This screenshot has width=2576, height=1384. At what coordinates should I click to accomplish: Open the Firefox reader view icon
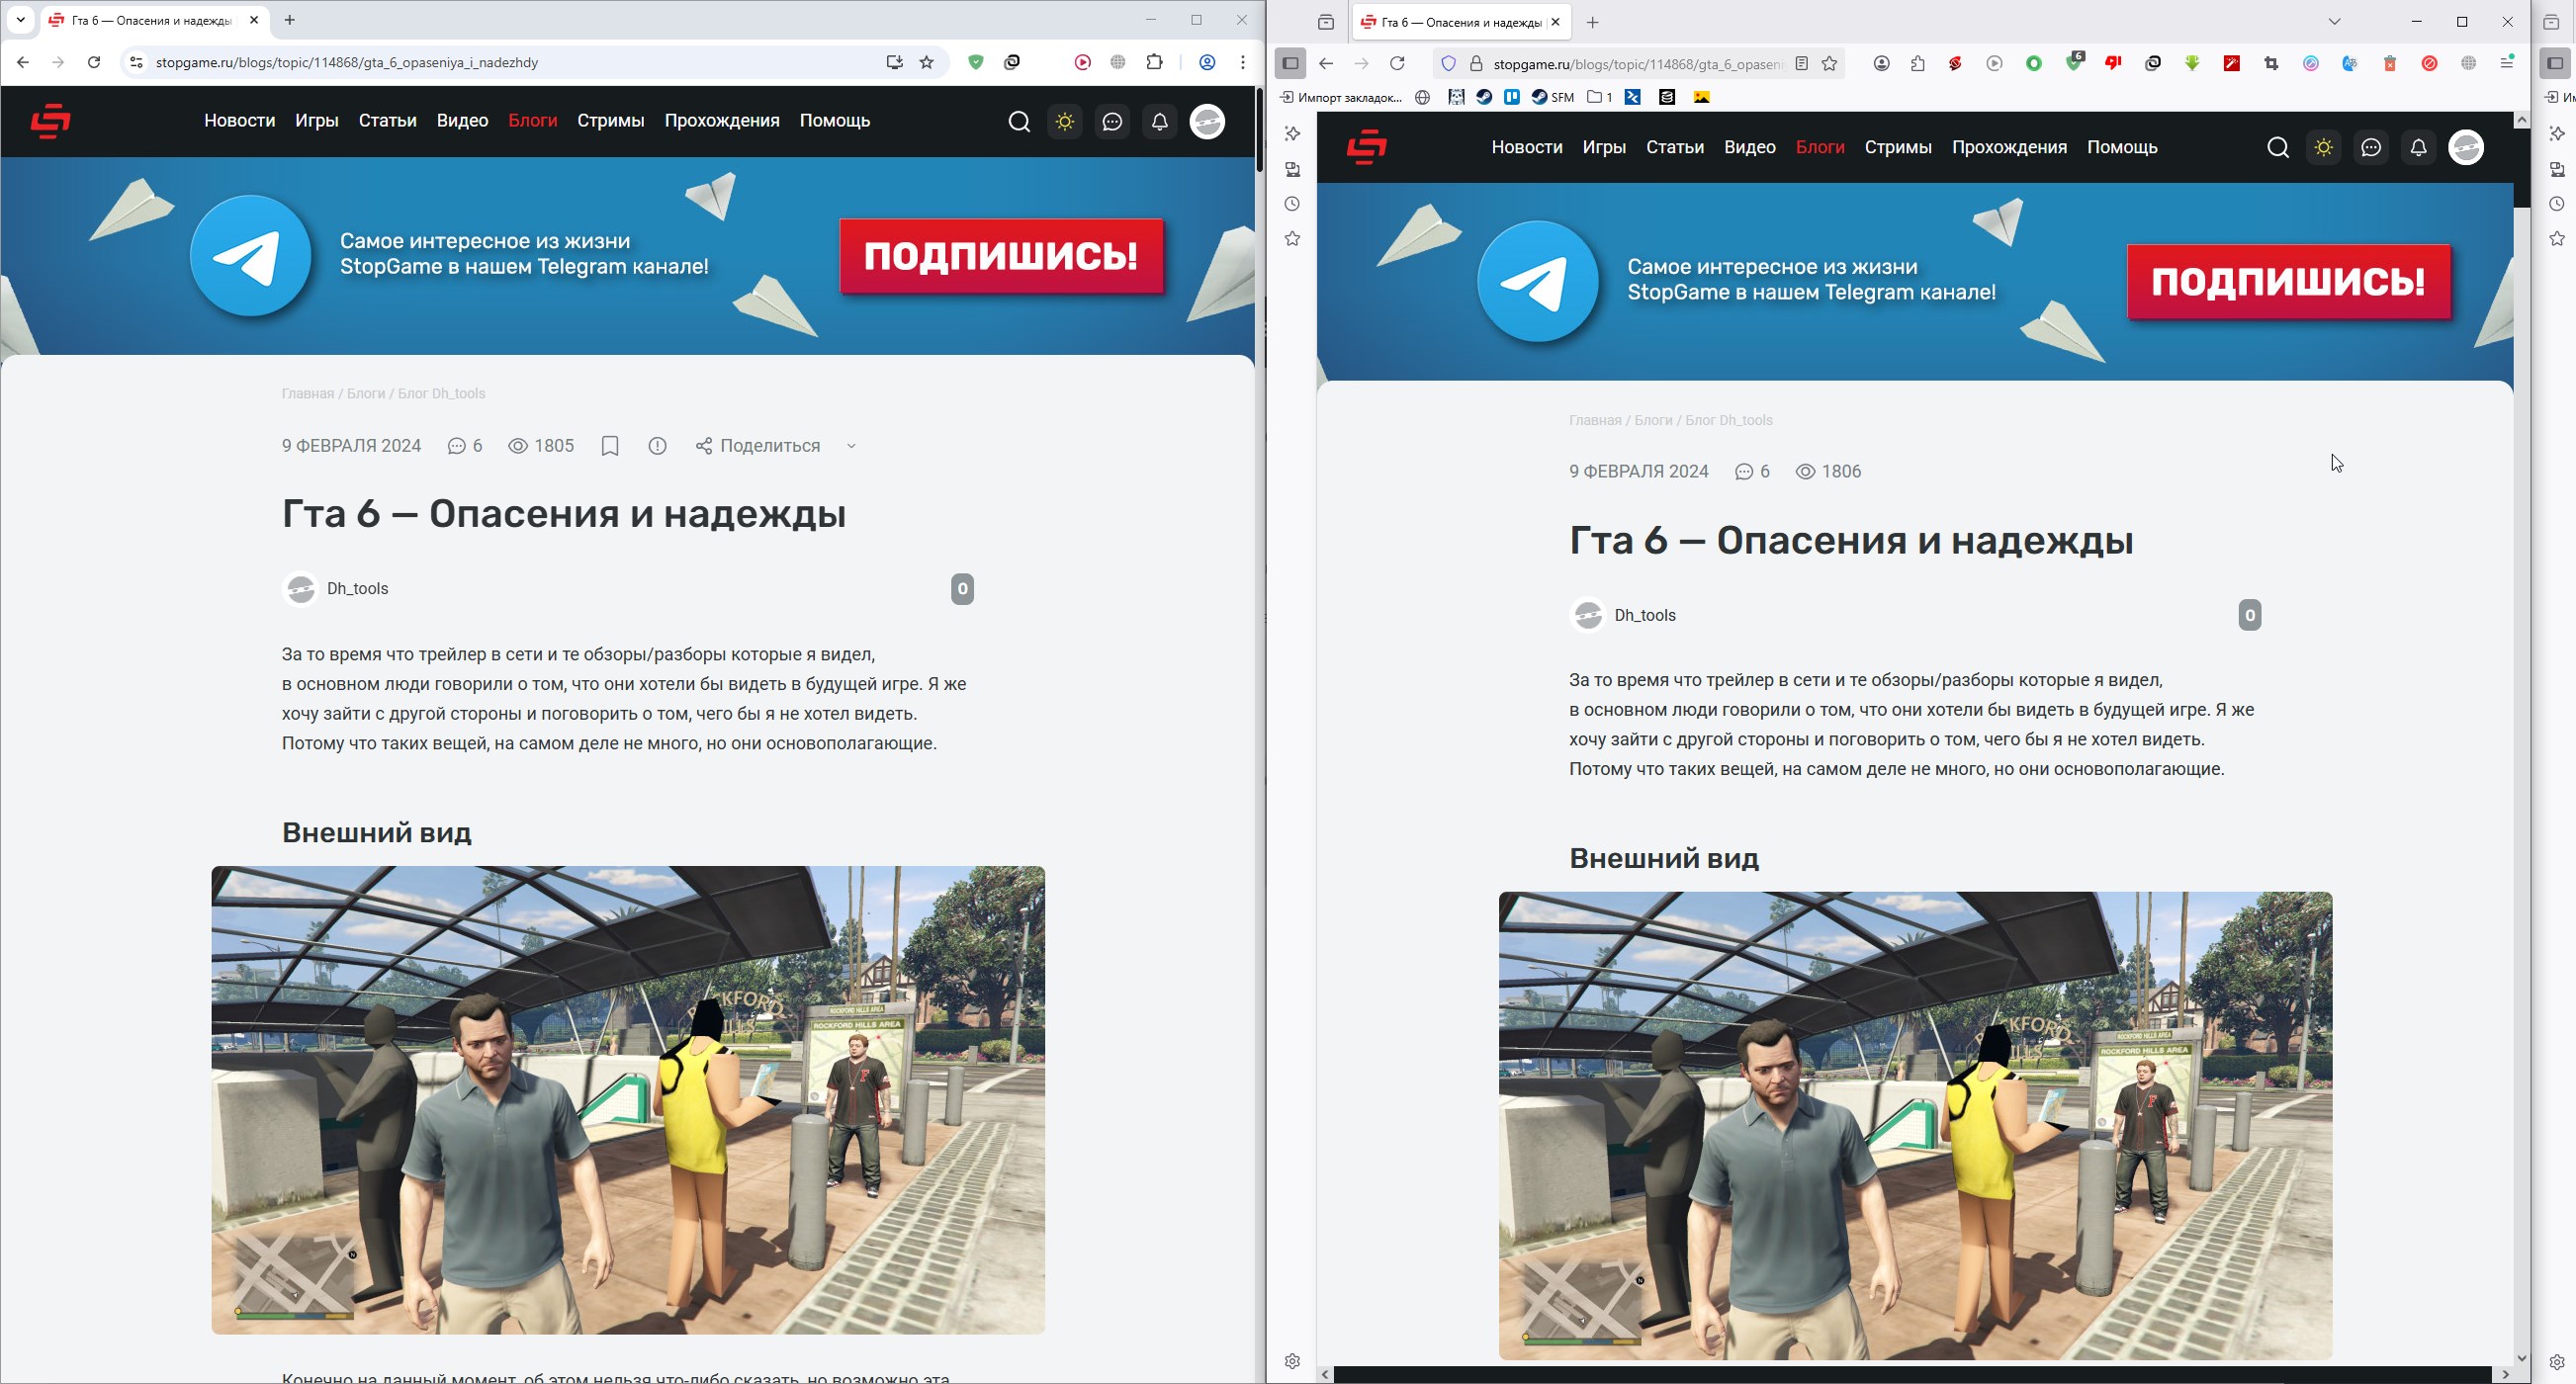click(1801, 64)
